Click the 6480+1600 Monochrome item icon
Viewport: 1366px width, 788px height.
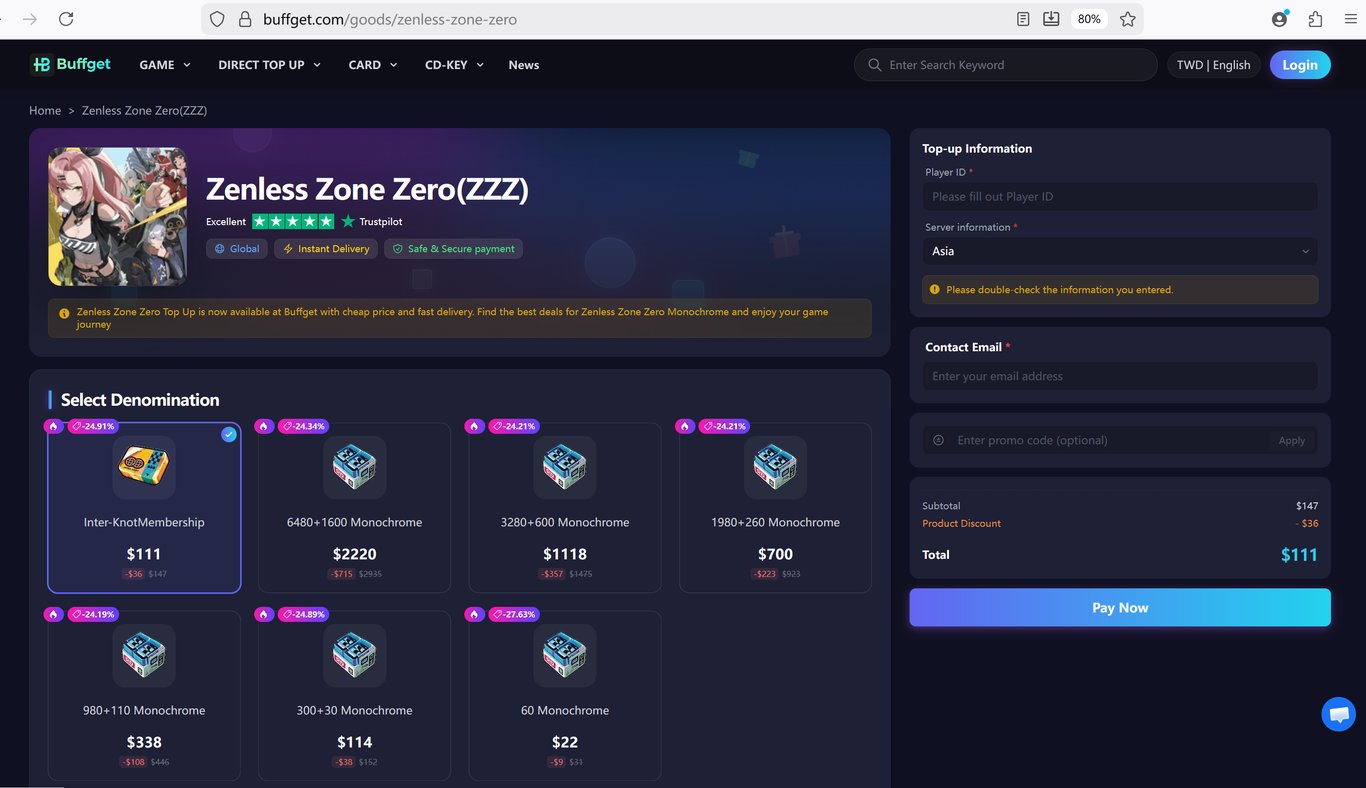[x=355, y=467]
